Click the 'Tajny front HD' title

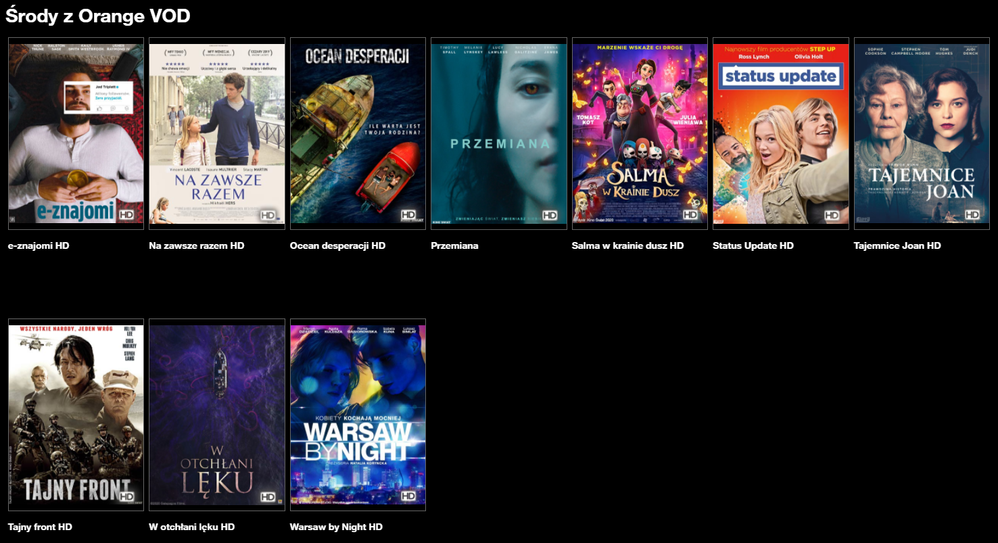(39, 527)
